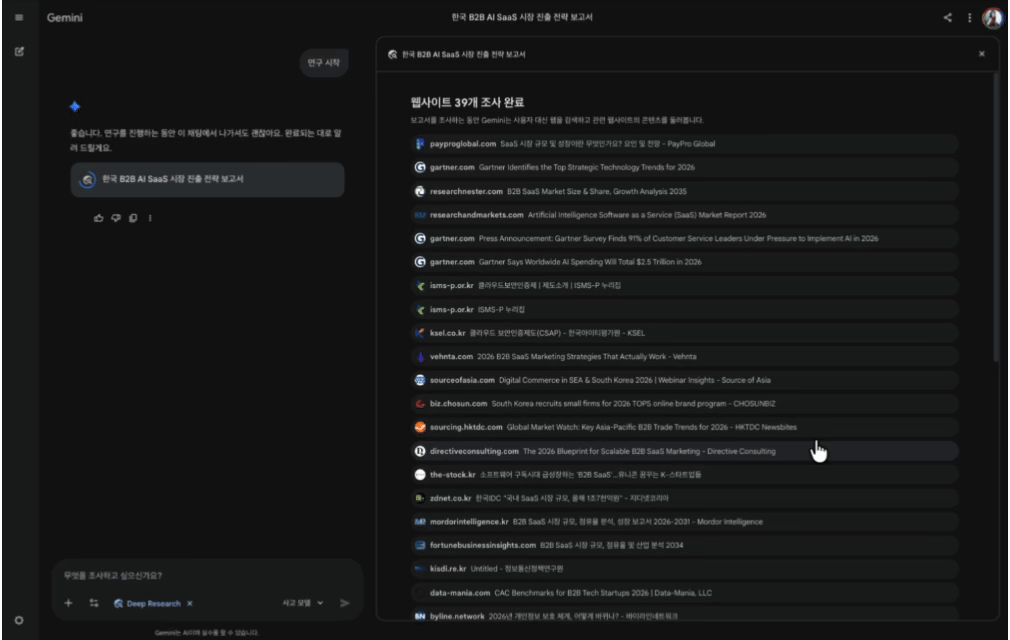Click the research icon on the chat report card
The width and height of the screenshot is (1010, 640).
(x=88, y=180)
